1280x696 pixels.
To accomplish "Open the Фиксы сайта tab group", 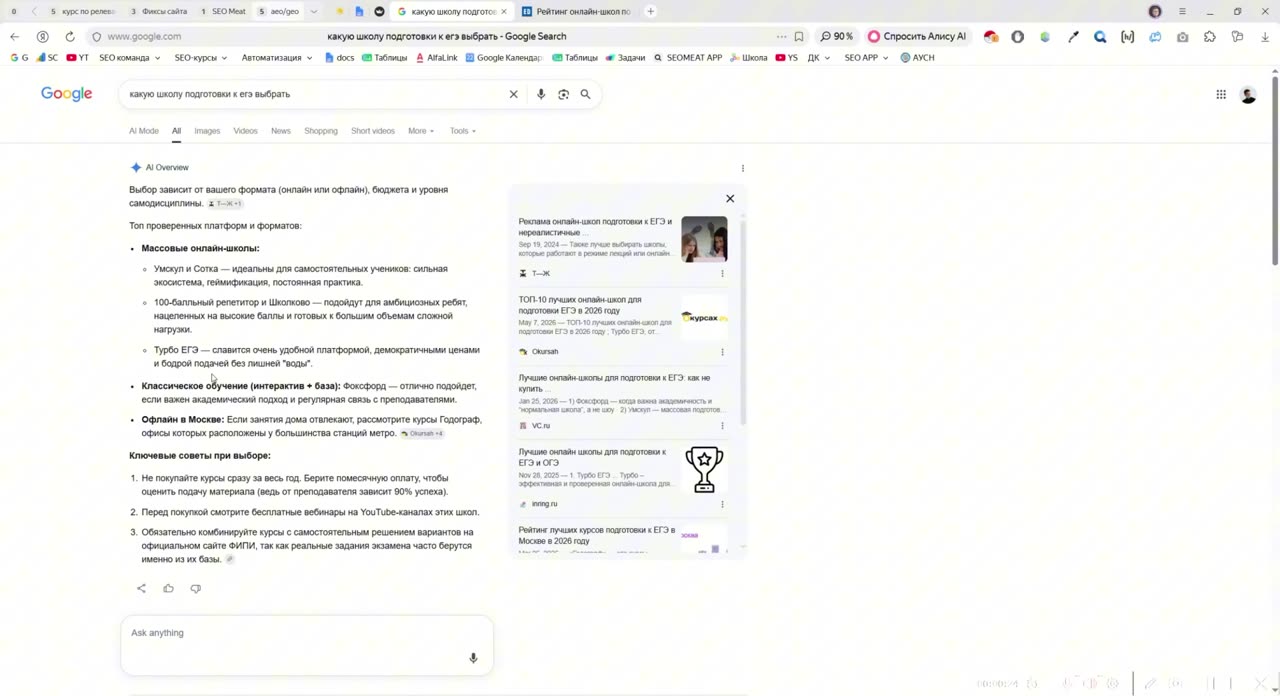I will pyautogui.click(x=158, y=11).
